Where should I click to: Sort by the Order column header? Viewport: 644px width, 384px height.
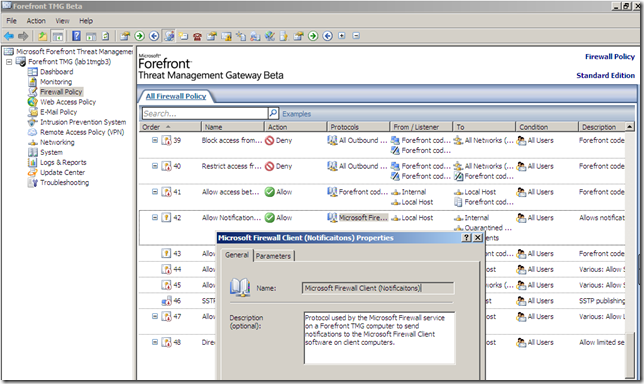point(170,127)
